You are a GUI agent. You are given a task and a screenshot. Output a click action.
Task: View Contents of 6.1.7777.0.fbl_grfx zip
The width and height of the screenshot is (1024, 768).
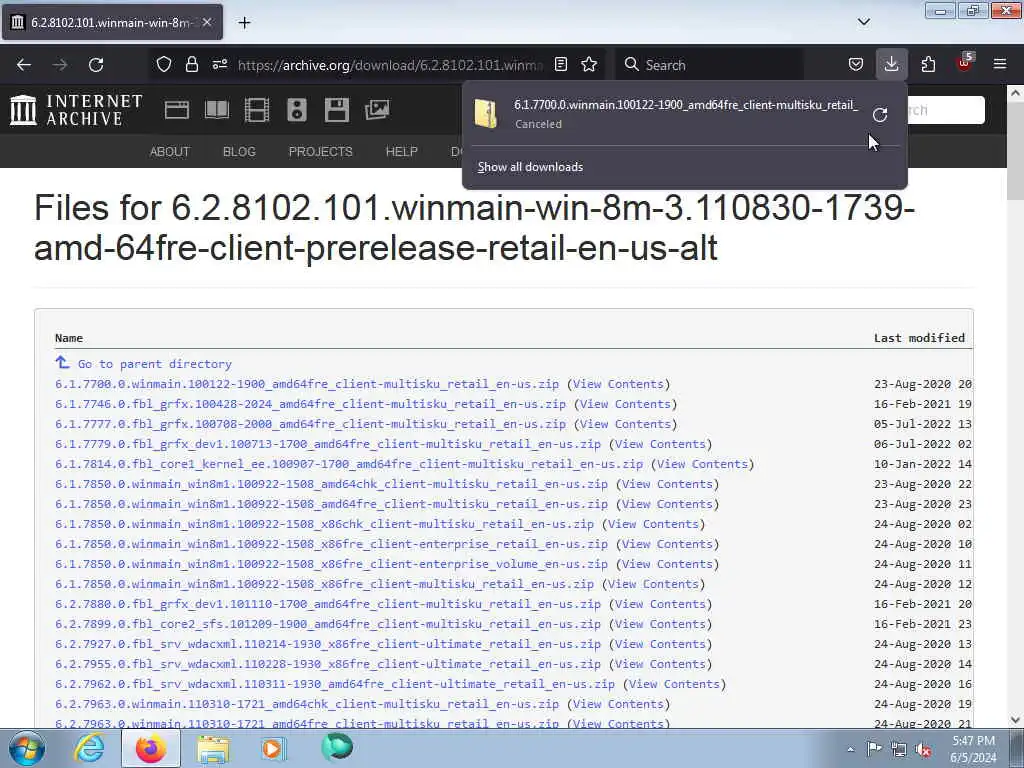tap(625, 424)
